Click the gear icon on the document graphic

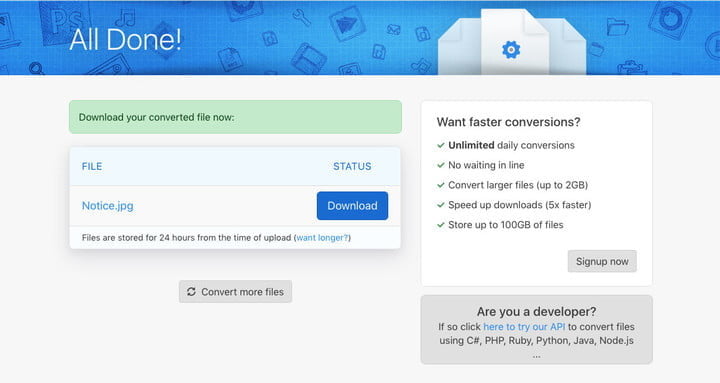coord(511,50)
